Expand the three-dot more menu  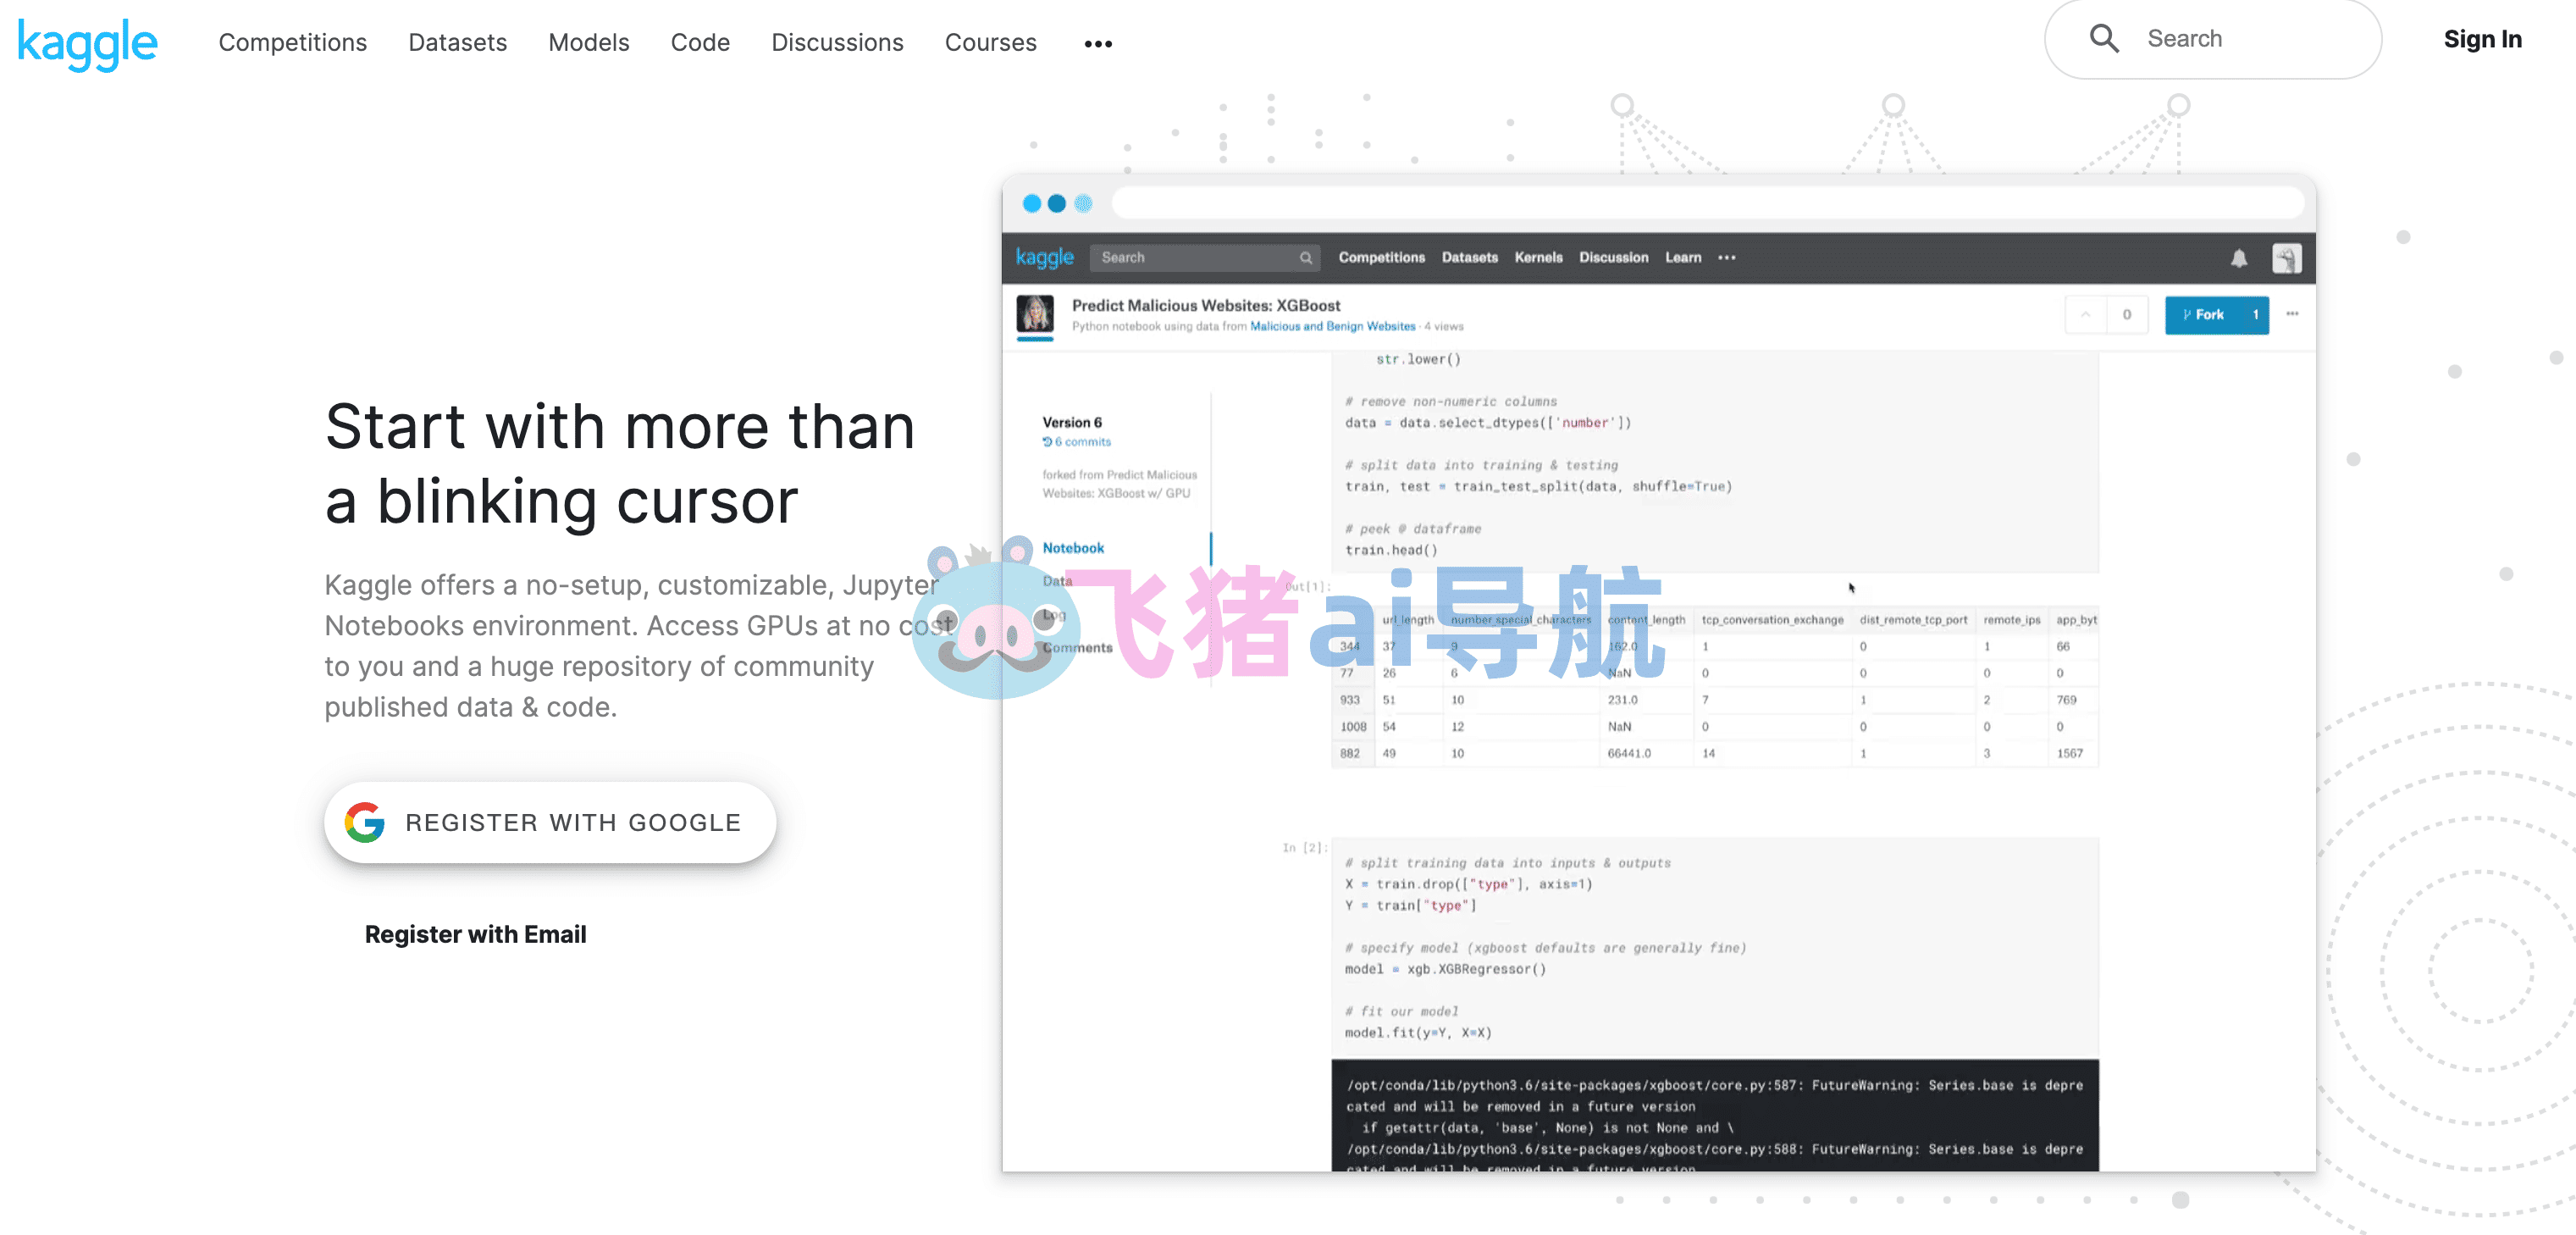point(1098,44)
